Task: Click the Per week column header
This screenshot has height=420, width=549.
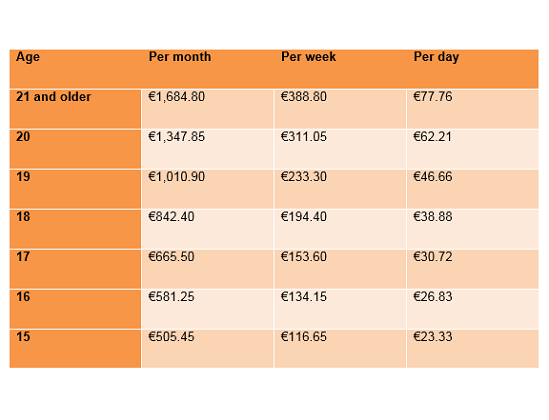Action: [308, 57]
